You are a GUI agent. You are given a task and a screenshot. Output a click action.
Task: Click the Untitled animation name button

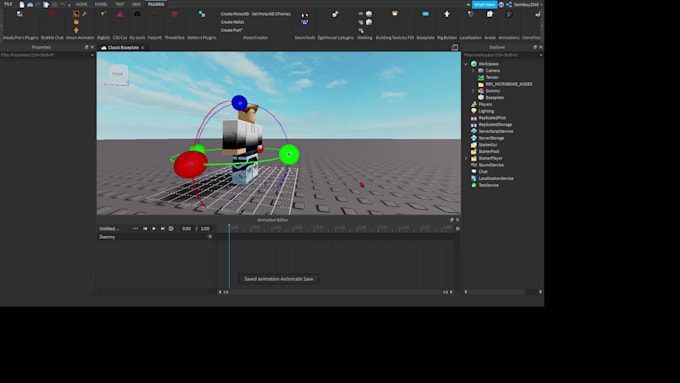[x=109, y=229]
